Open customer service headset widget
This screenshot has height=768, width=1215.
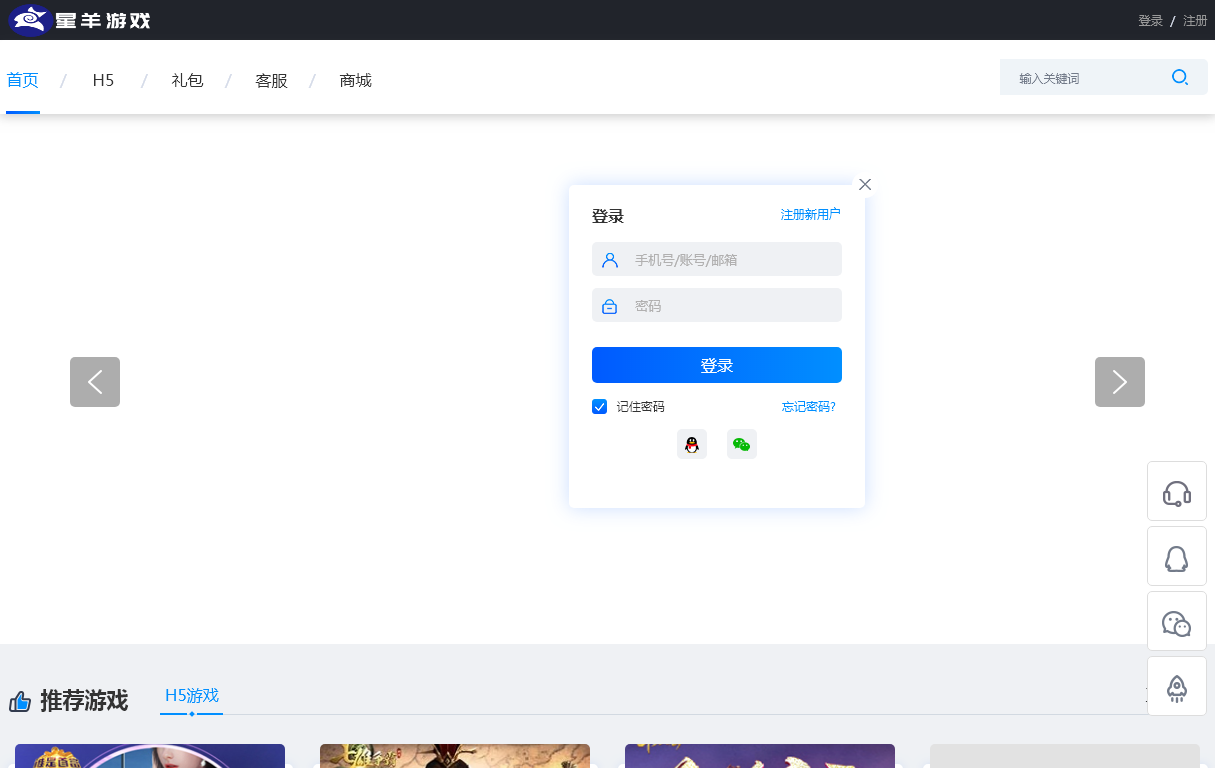(1177, 491)
